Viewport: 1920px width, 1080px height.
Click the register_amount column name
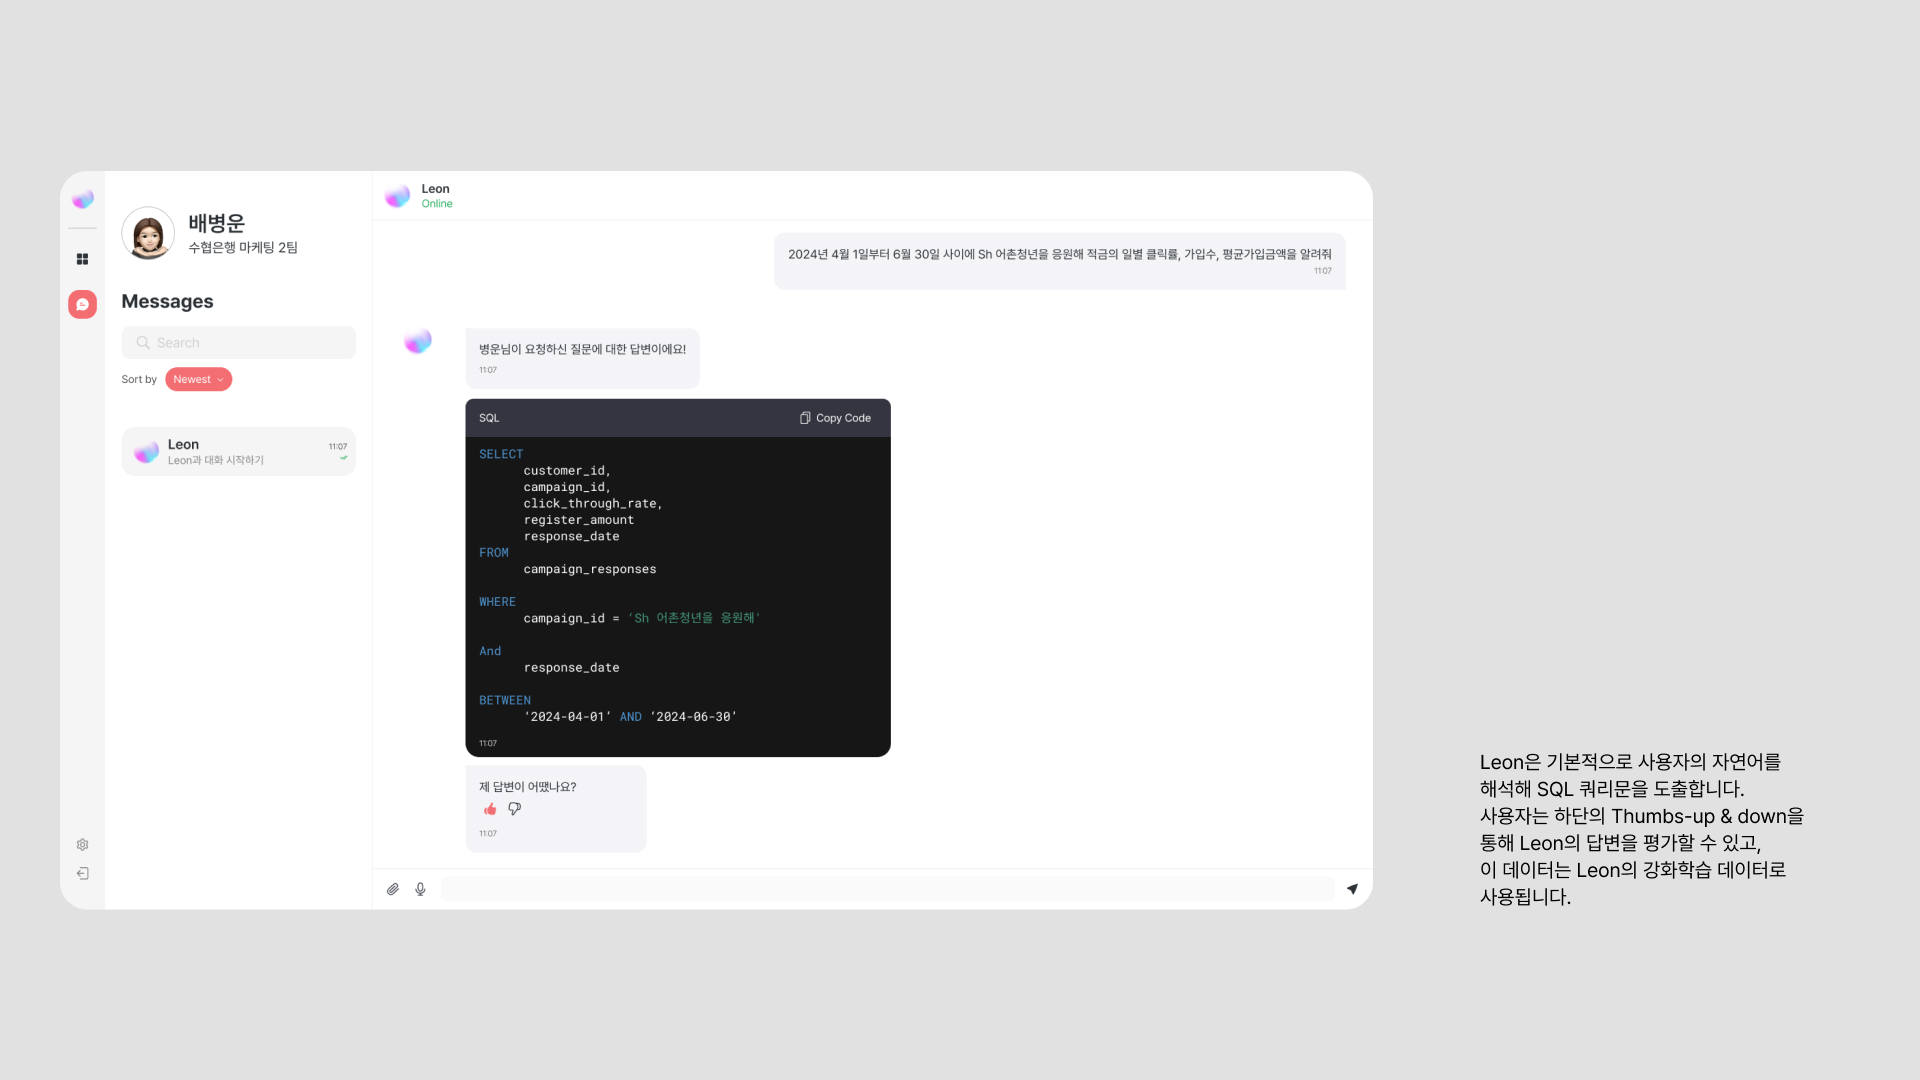tap(579, 521)
